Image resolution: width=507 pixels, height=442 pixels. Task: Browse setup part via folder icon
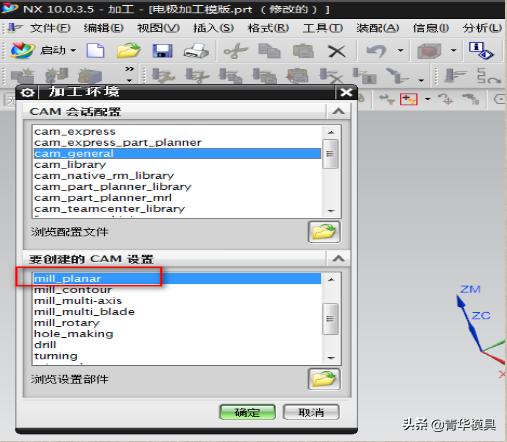324,379
